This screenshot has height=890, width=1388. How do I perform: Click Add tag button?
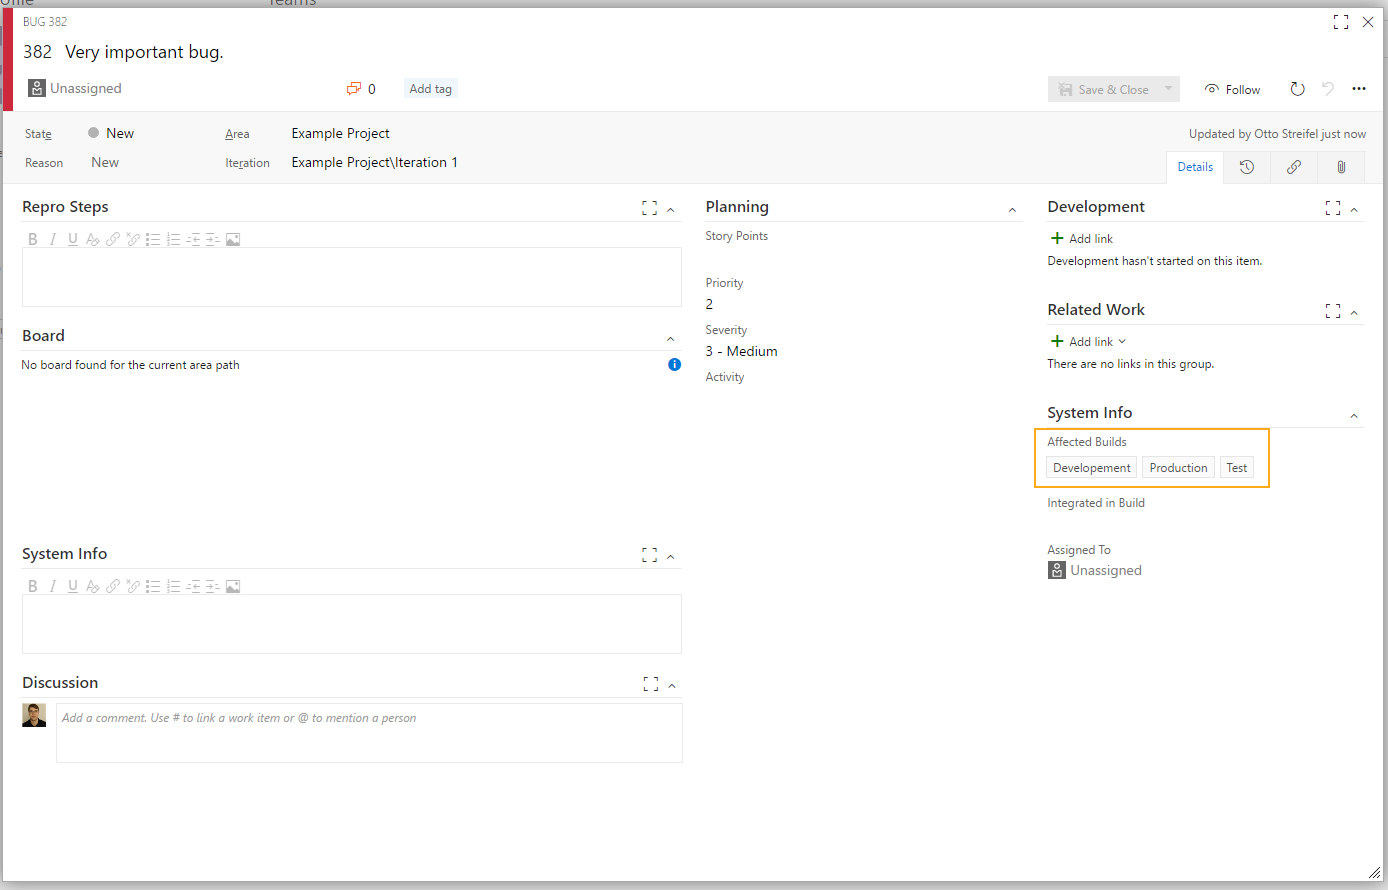(x=430, y=89)
